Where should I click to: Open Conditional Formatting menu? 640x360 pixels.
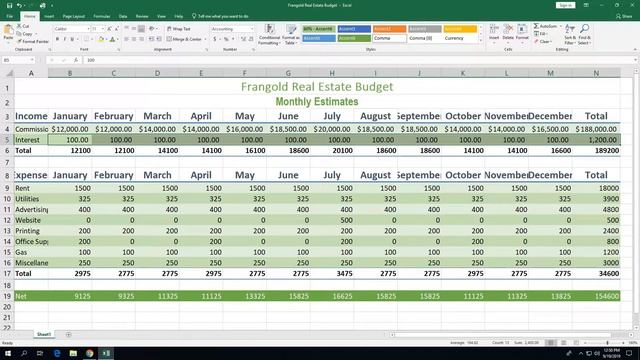[x=269, y=34]
